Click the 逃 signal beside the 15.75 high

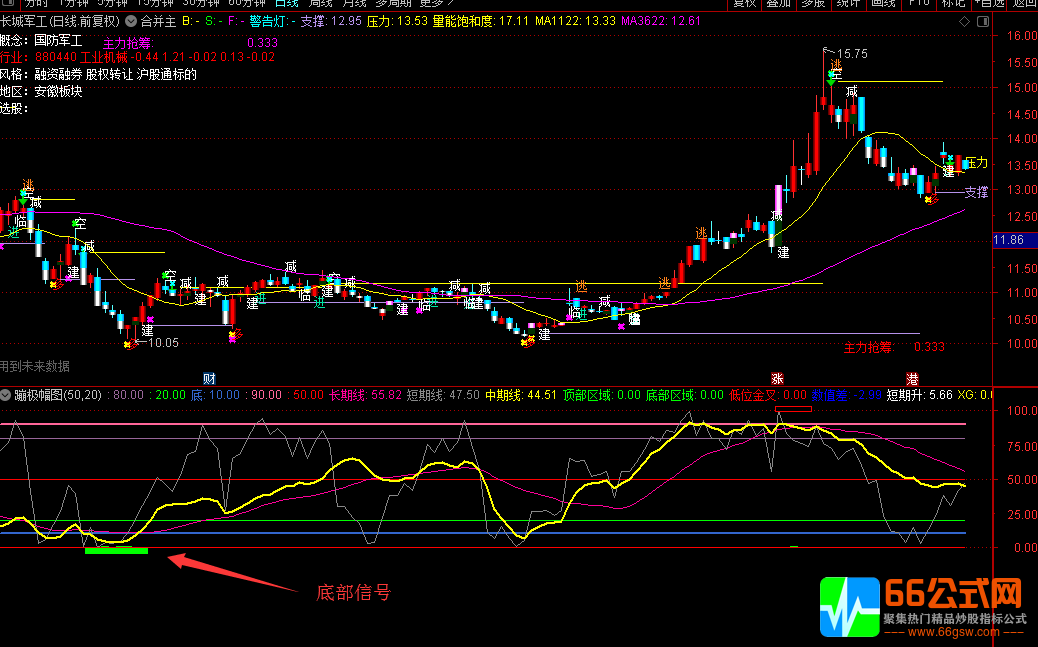tap(836, 64)
